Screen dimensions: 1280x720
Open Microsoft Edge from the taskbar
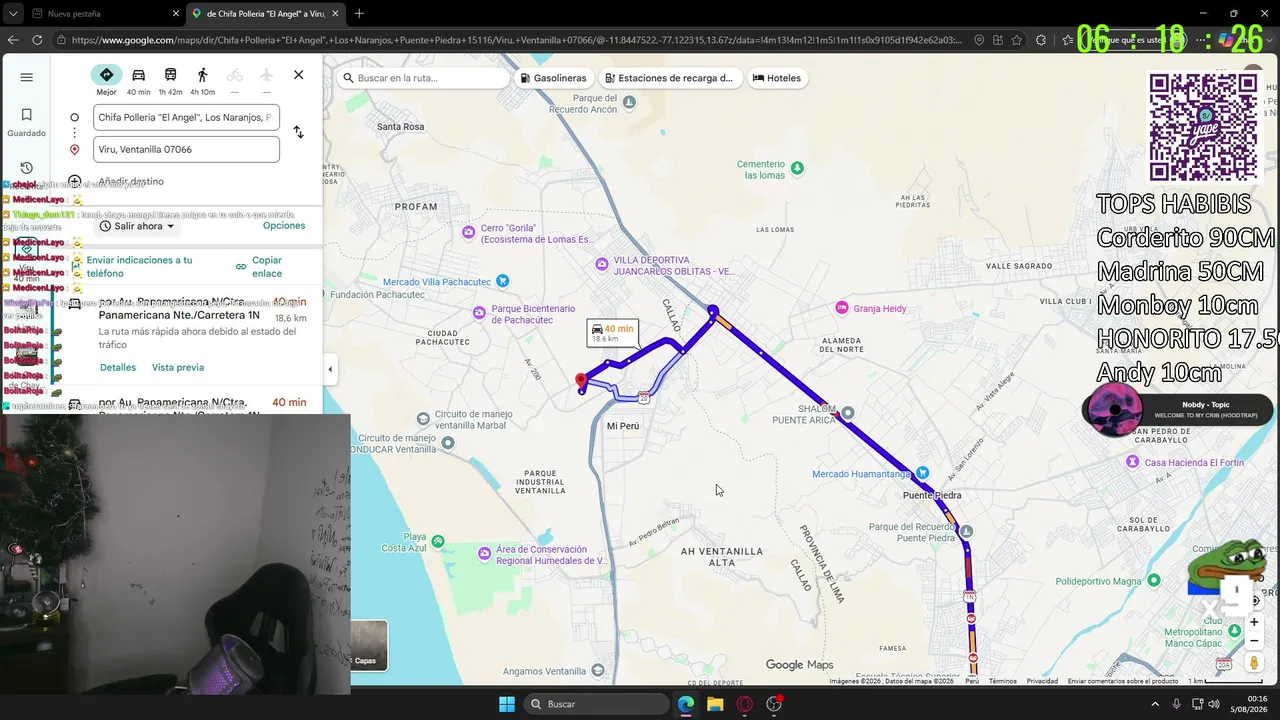point(686,704)
